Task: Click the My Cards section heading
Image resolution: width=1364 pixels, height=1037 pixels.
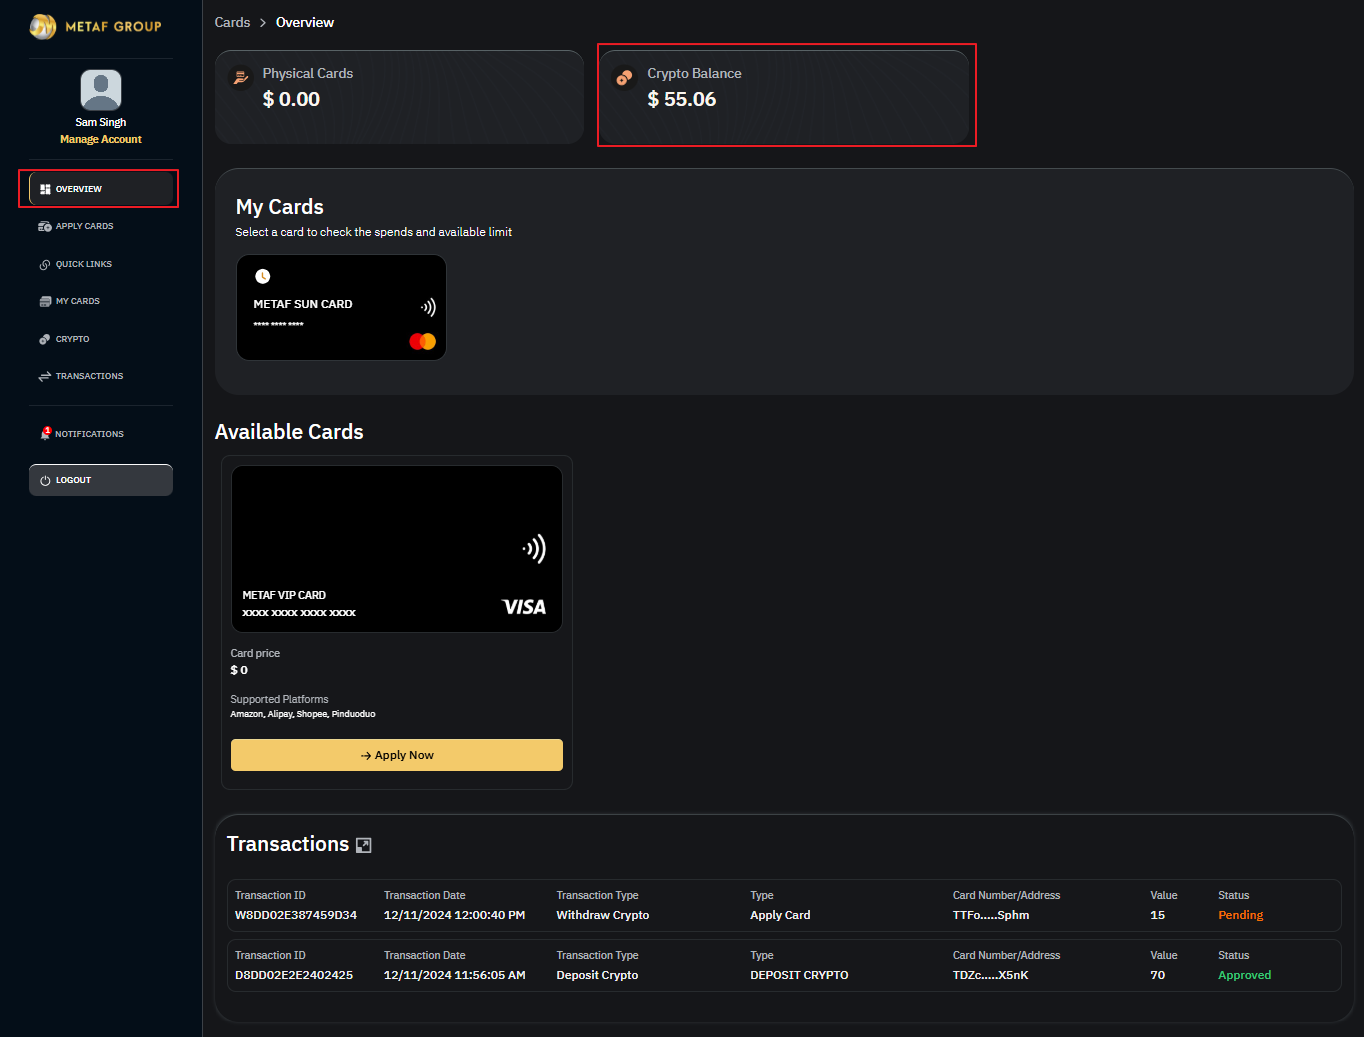Action: 280,207
